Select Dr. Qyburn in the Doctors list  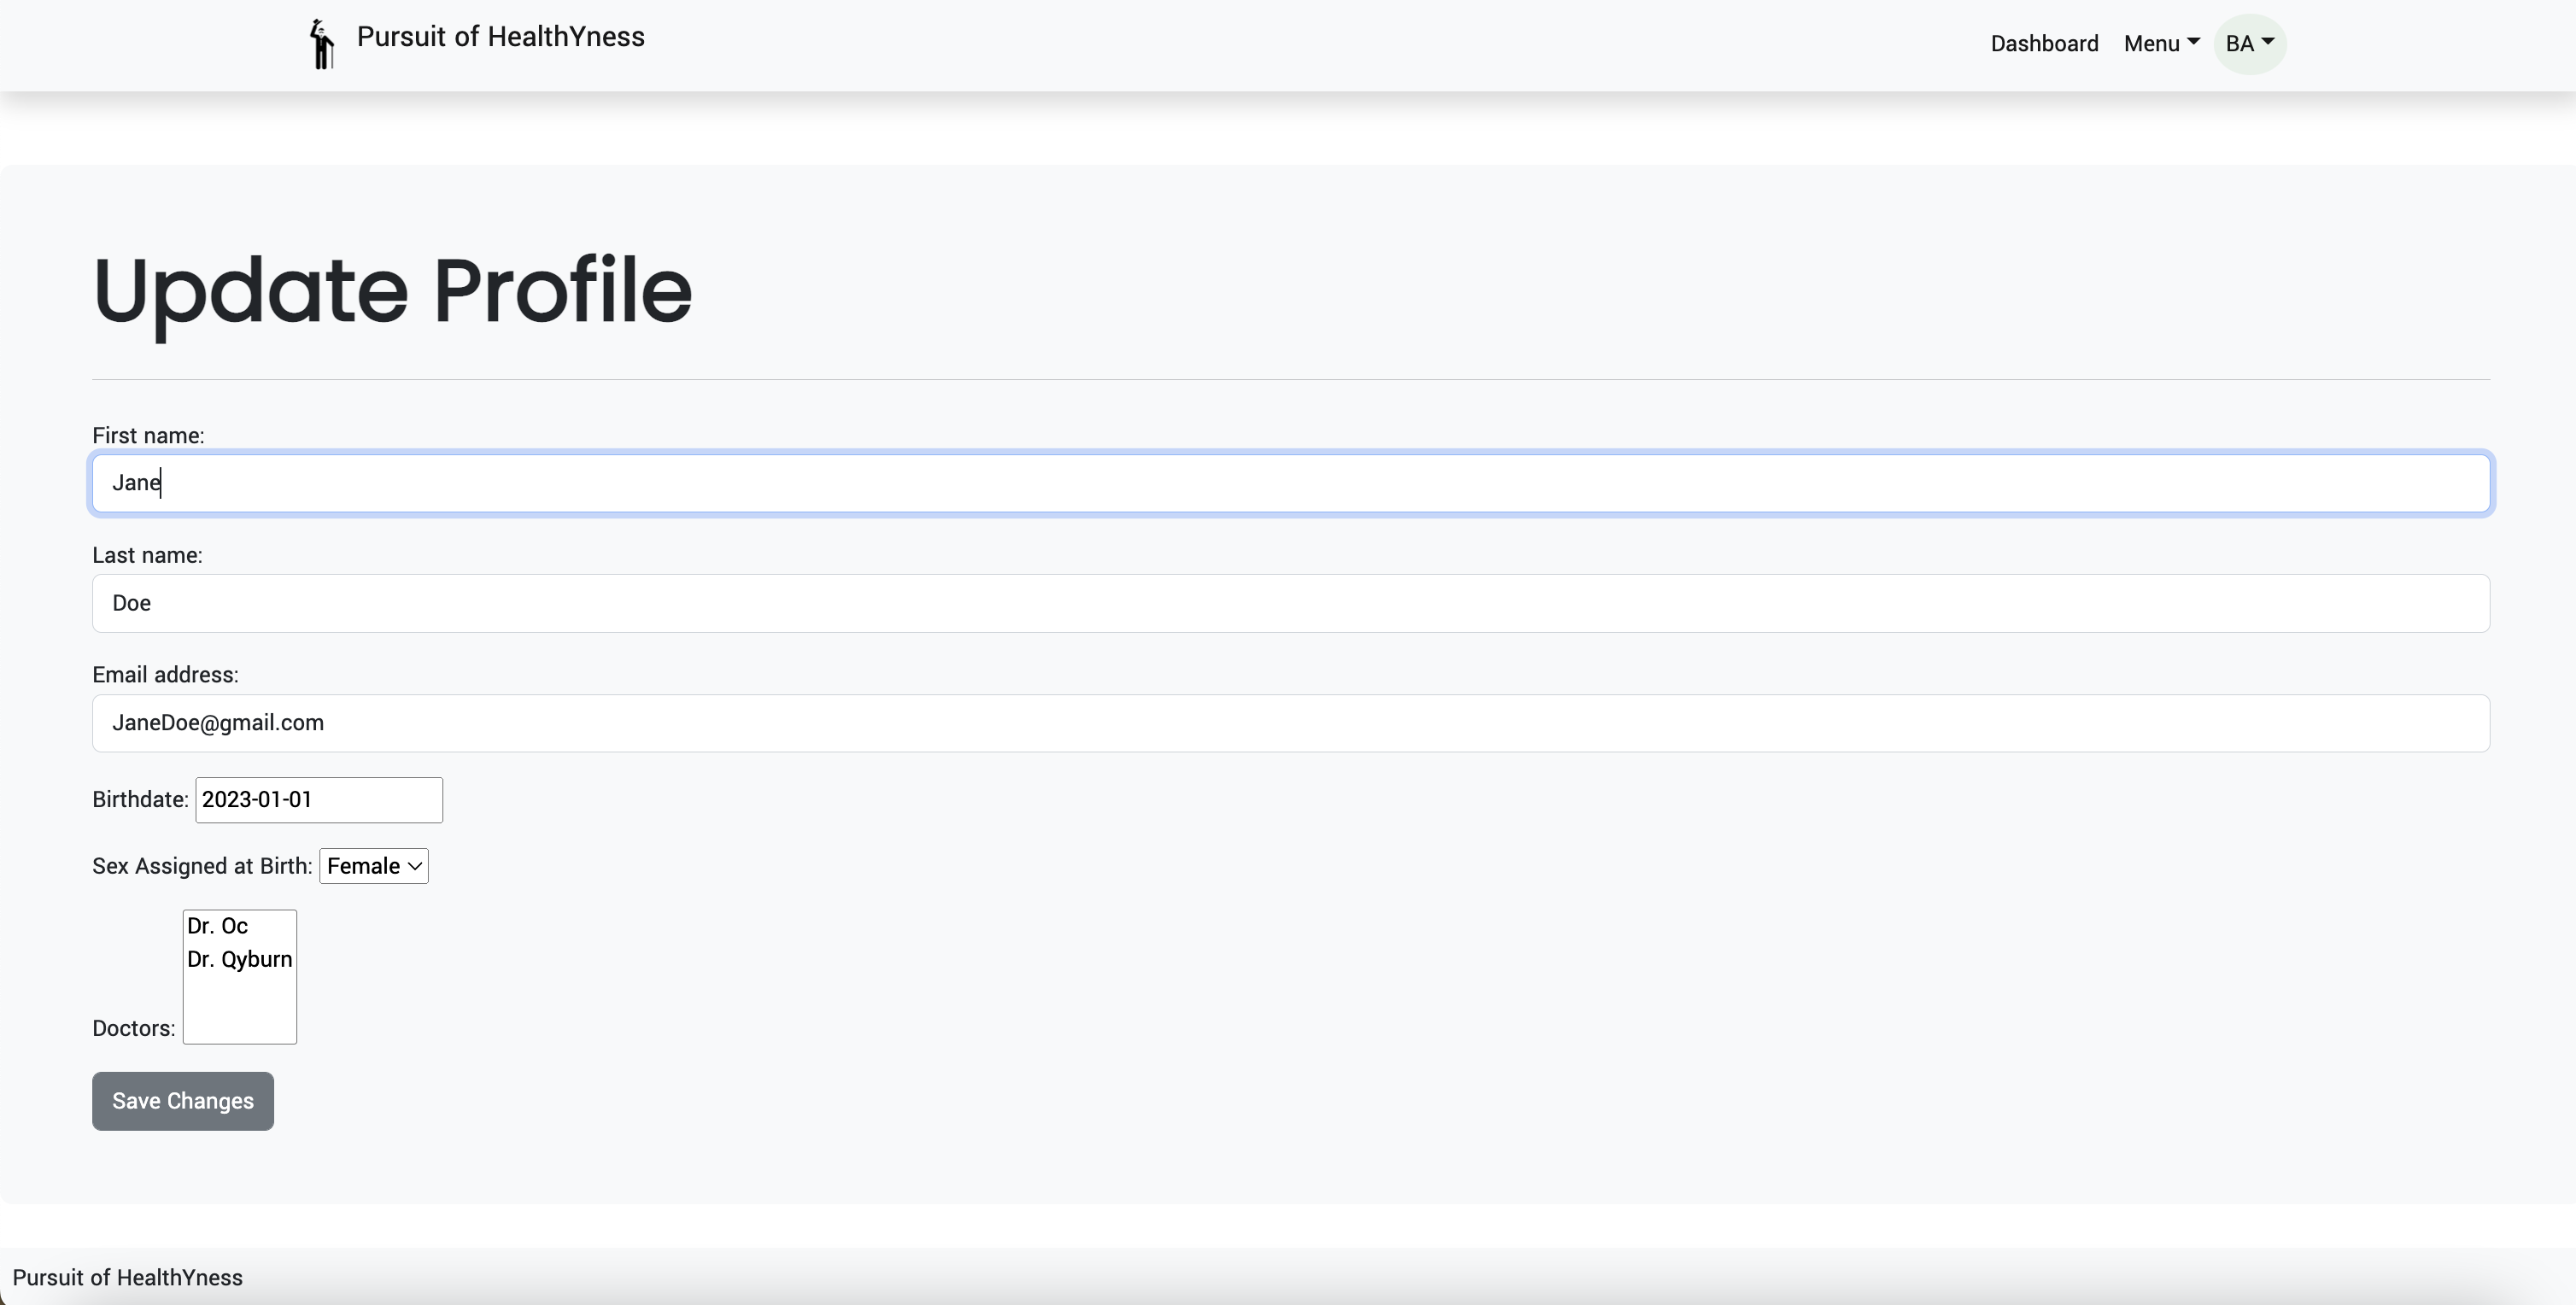pos(239,959)
